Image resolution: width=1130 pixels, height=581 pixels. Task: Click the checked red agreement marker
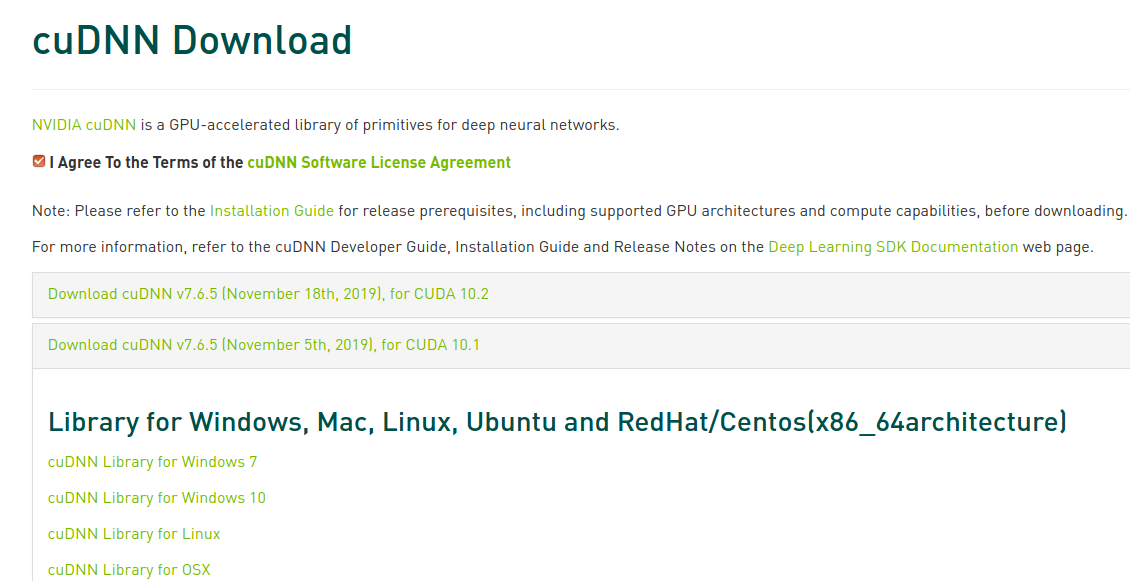pos(39,161)
